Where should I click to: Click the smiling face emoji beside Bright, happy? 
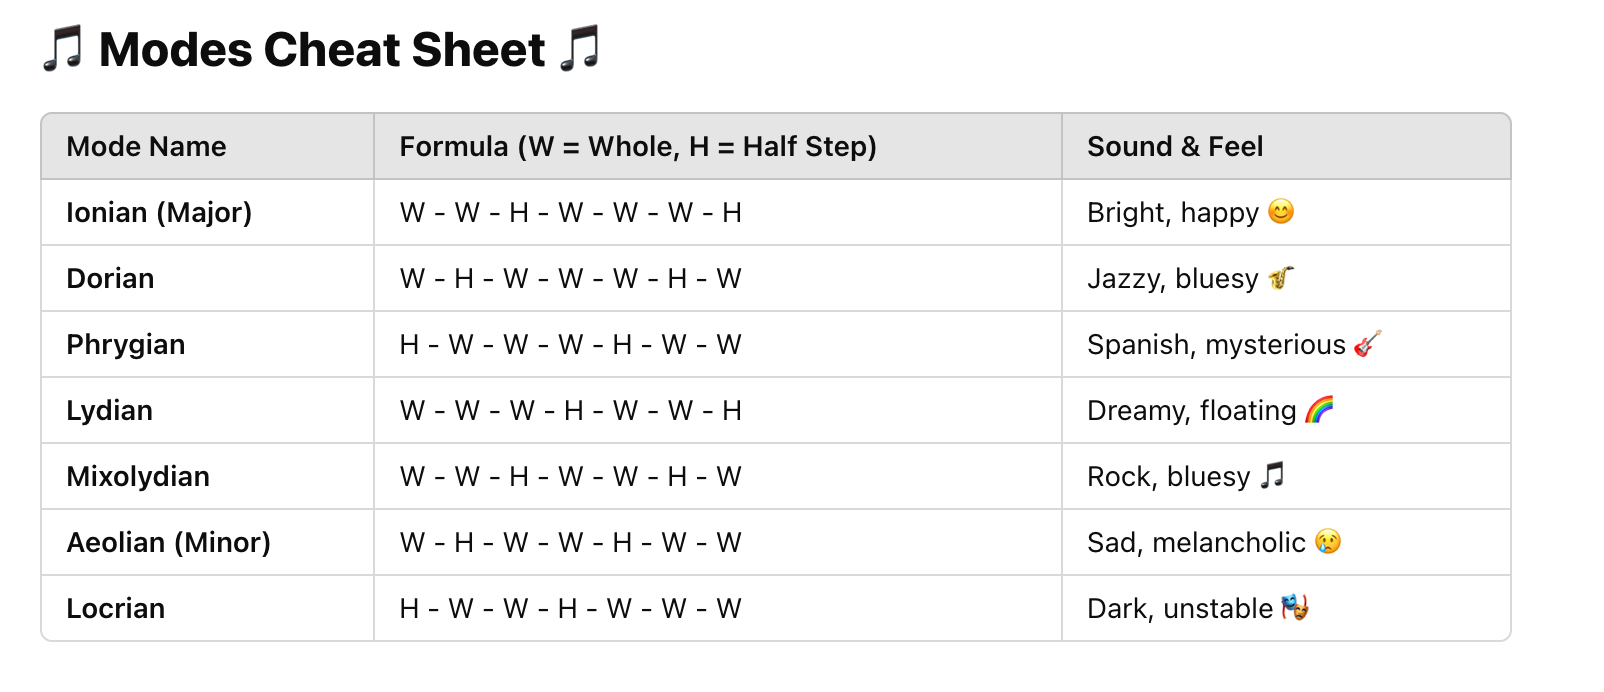pyautogui.click(x=1281, y=211)
